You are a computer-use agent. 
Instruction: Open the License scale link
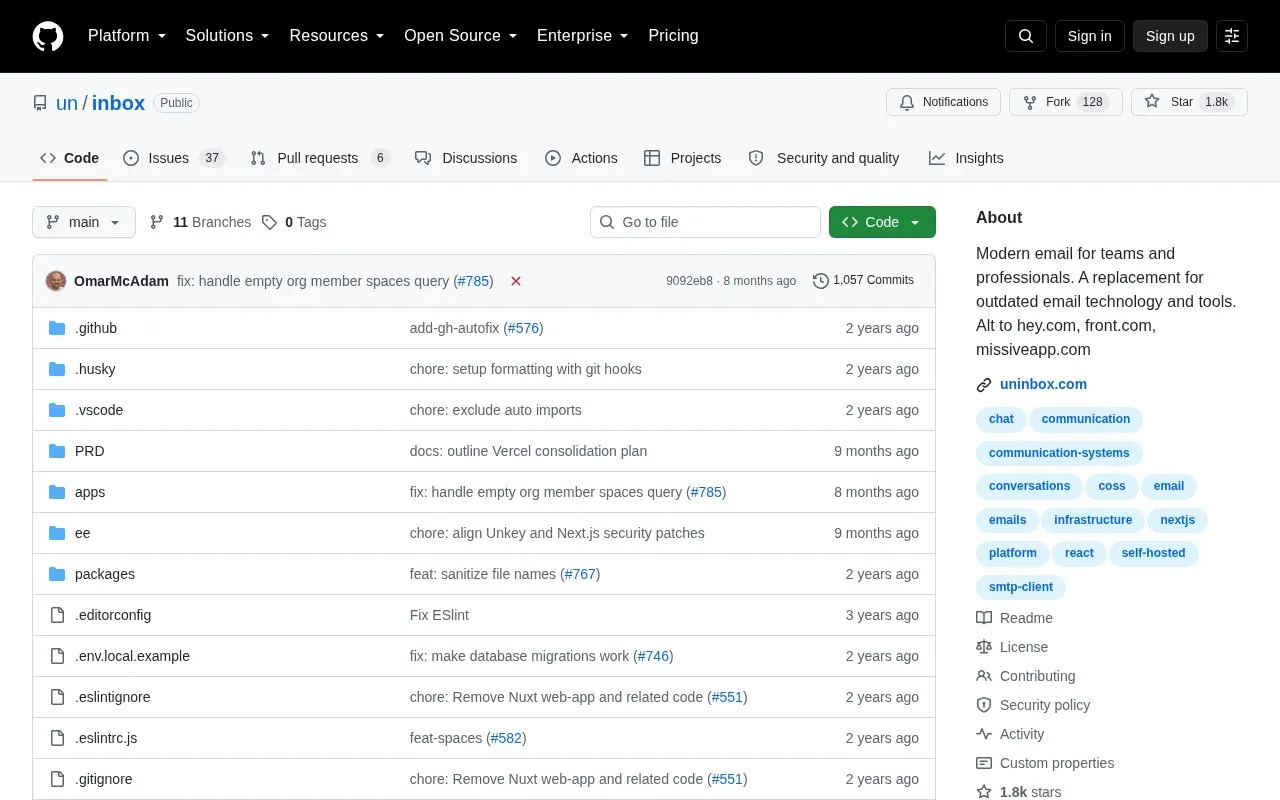pyautogui.click(x=1012, y=647)
